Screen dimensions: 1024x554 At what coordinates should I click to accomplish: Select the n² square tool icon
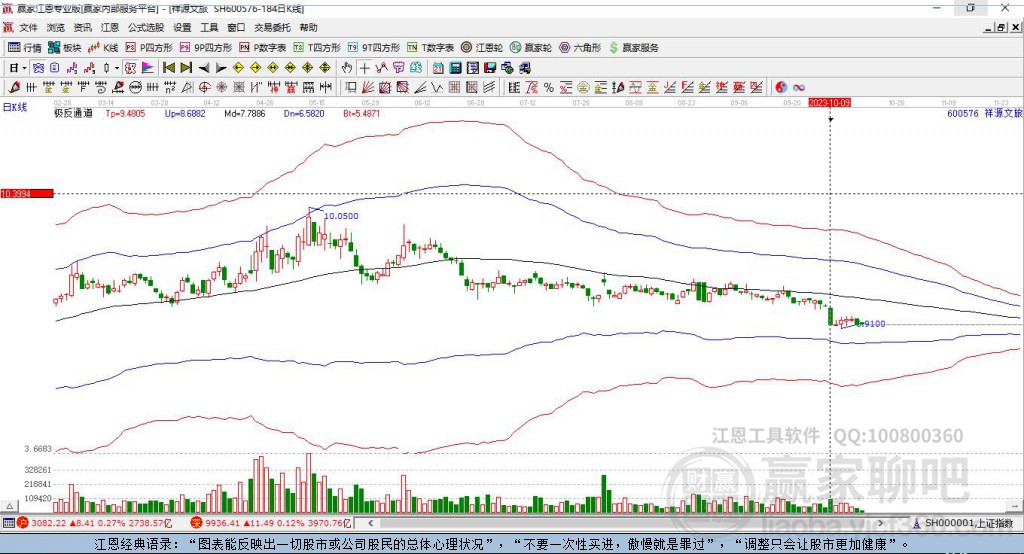(x=170, y=88)
